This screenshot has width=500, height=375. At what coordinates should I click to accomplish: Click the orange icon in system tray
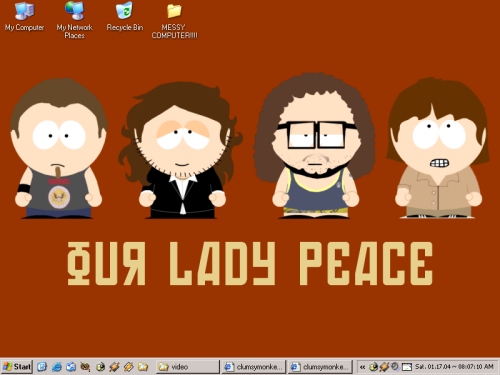(x=384, y=367)
